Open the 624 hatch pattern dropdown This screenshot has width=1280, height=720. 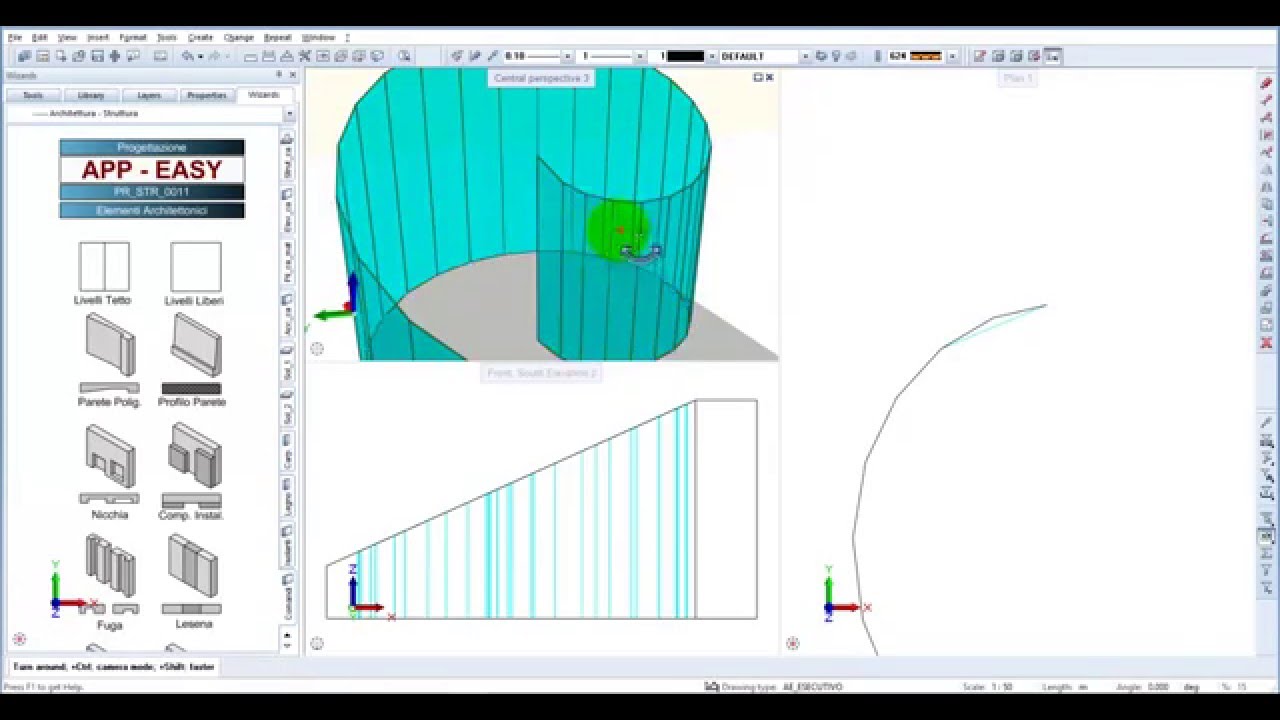(951, 56)
